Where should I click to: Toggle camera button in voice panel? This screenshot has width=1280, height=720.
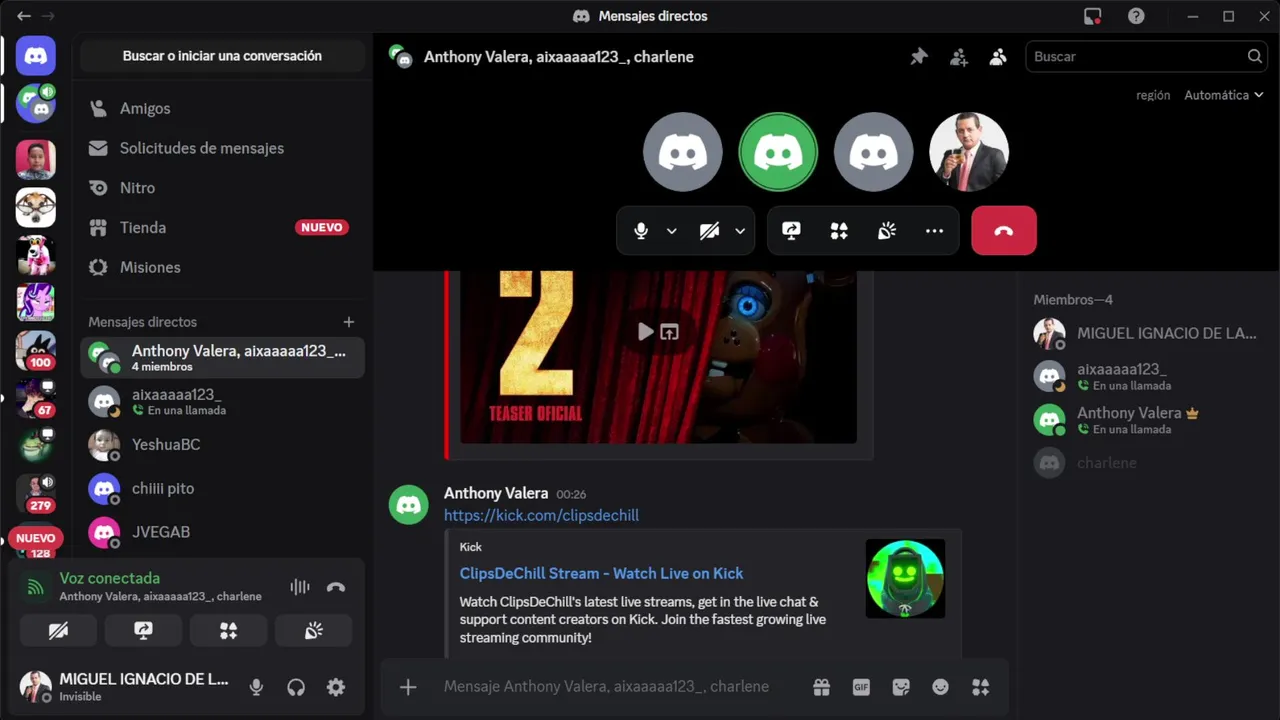[x=58, y=630]
